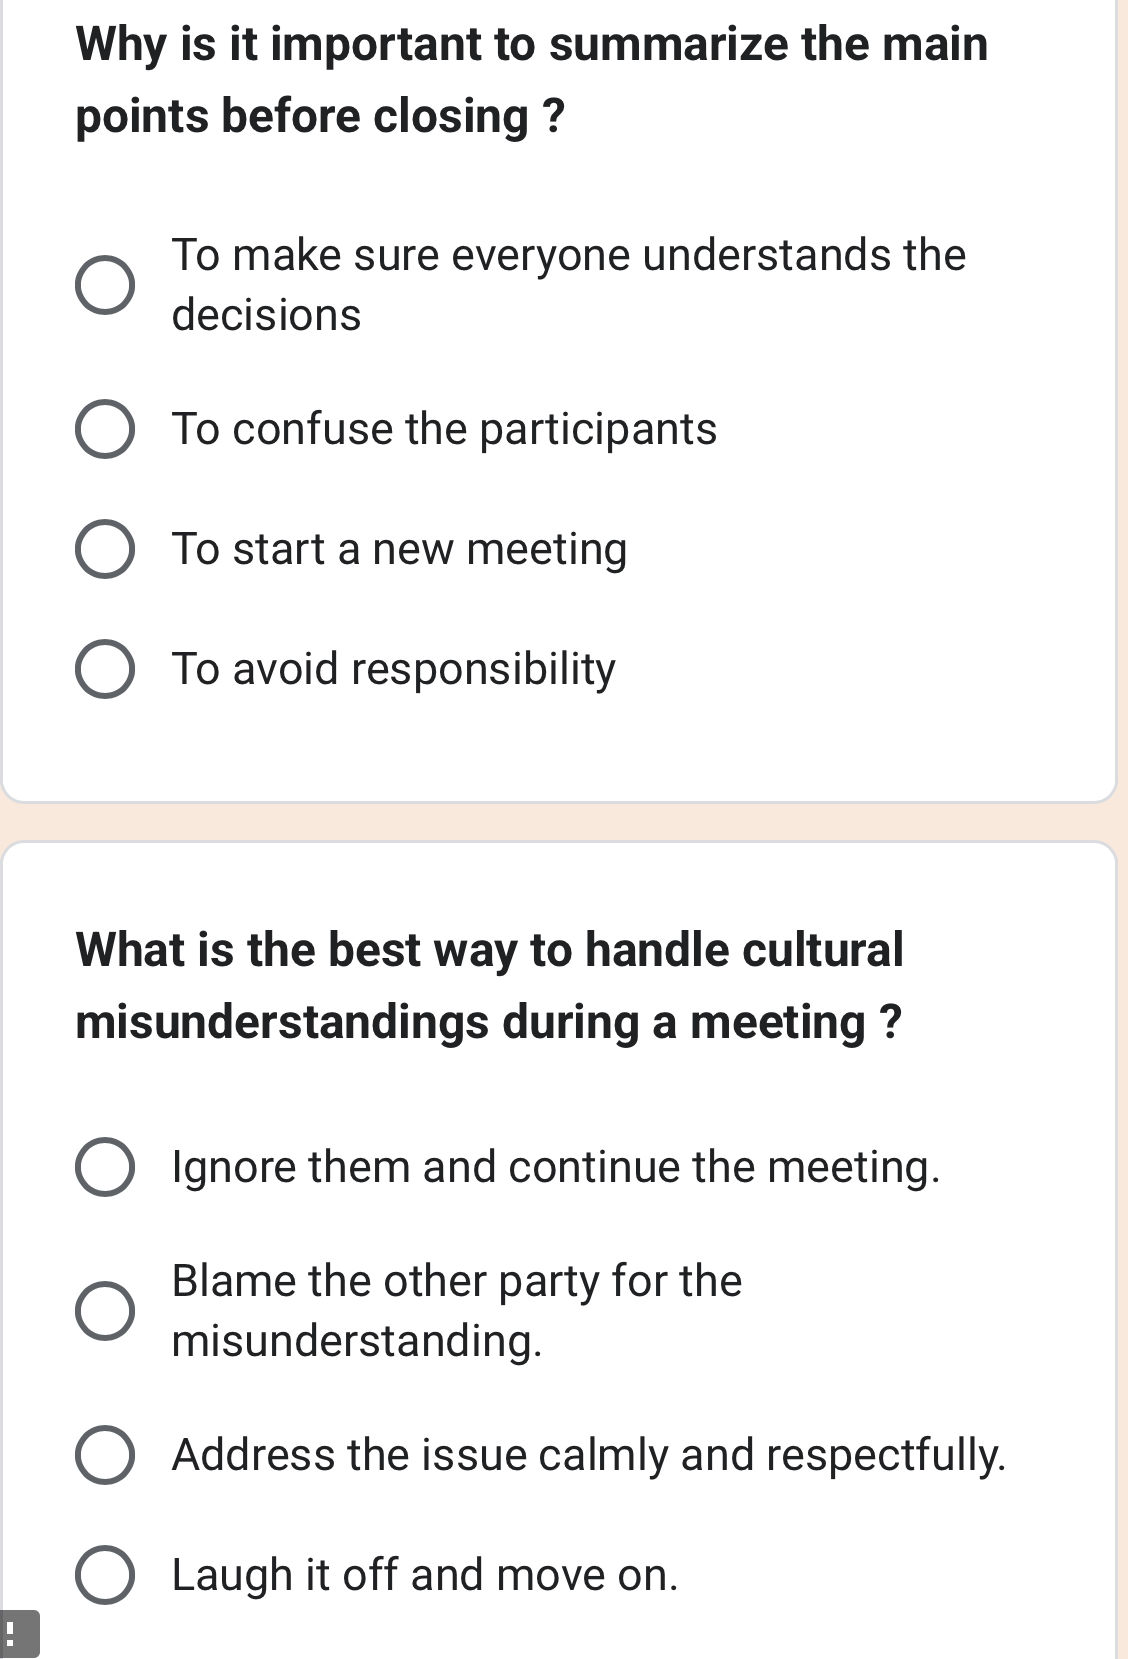Select the 'Laugh it off' radio circle
Image resolution: width=1128 pixels, height=1659 pixels.
105,1575
